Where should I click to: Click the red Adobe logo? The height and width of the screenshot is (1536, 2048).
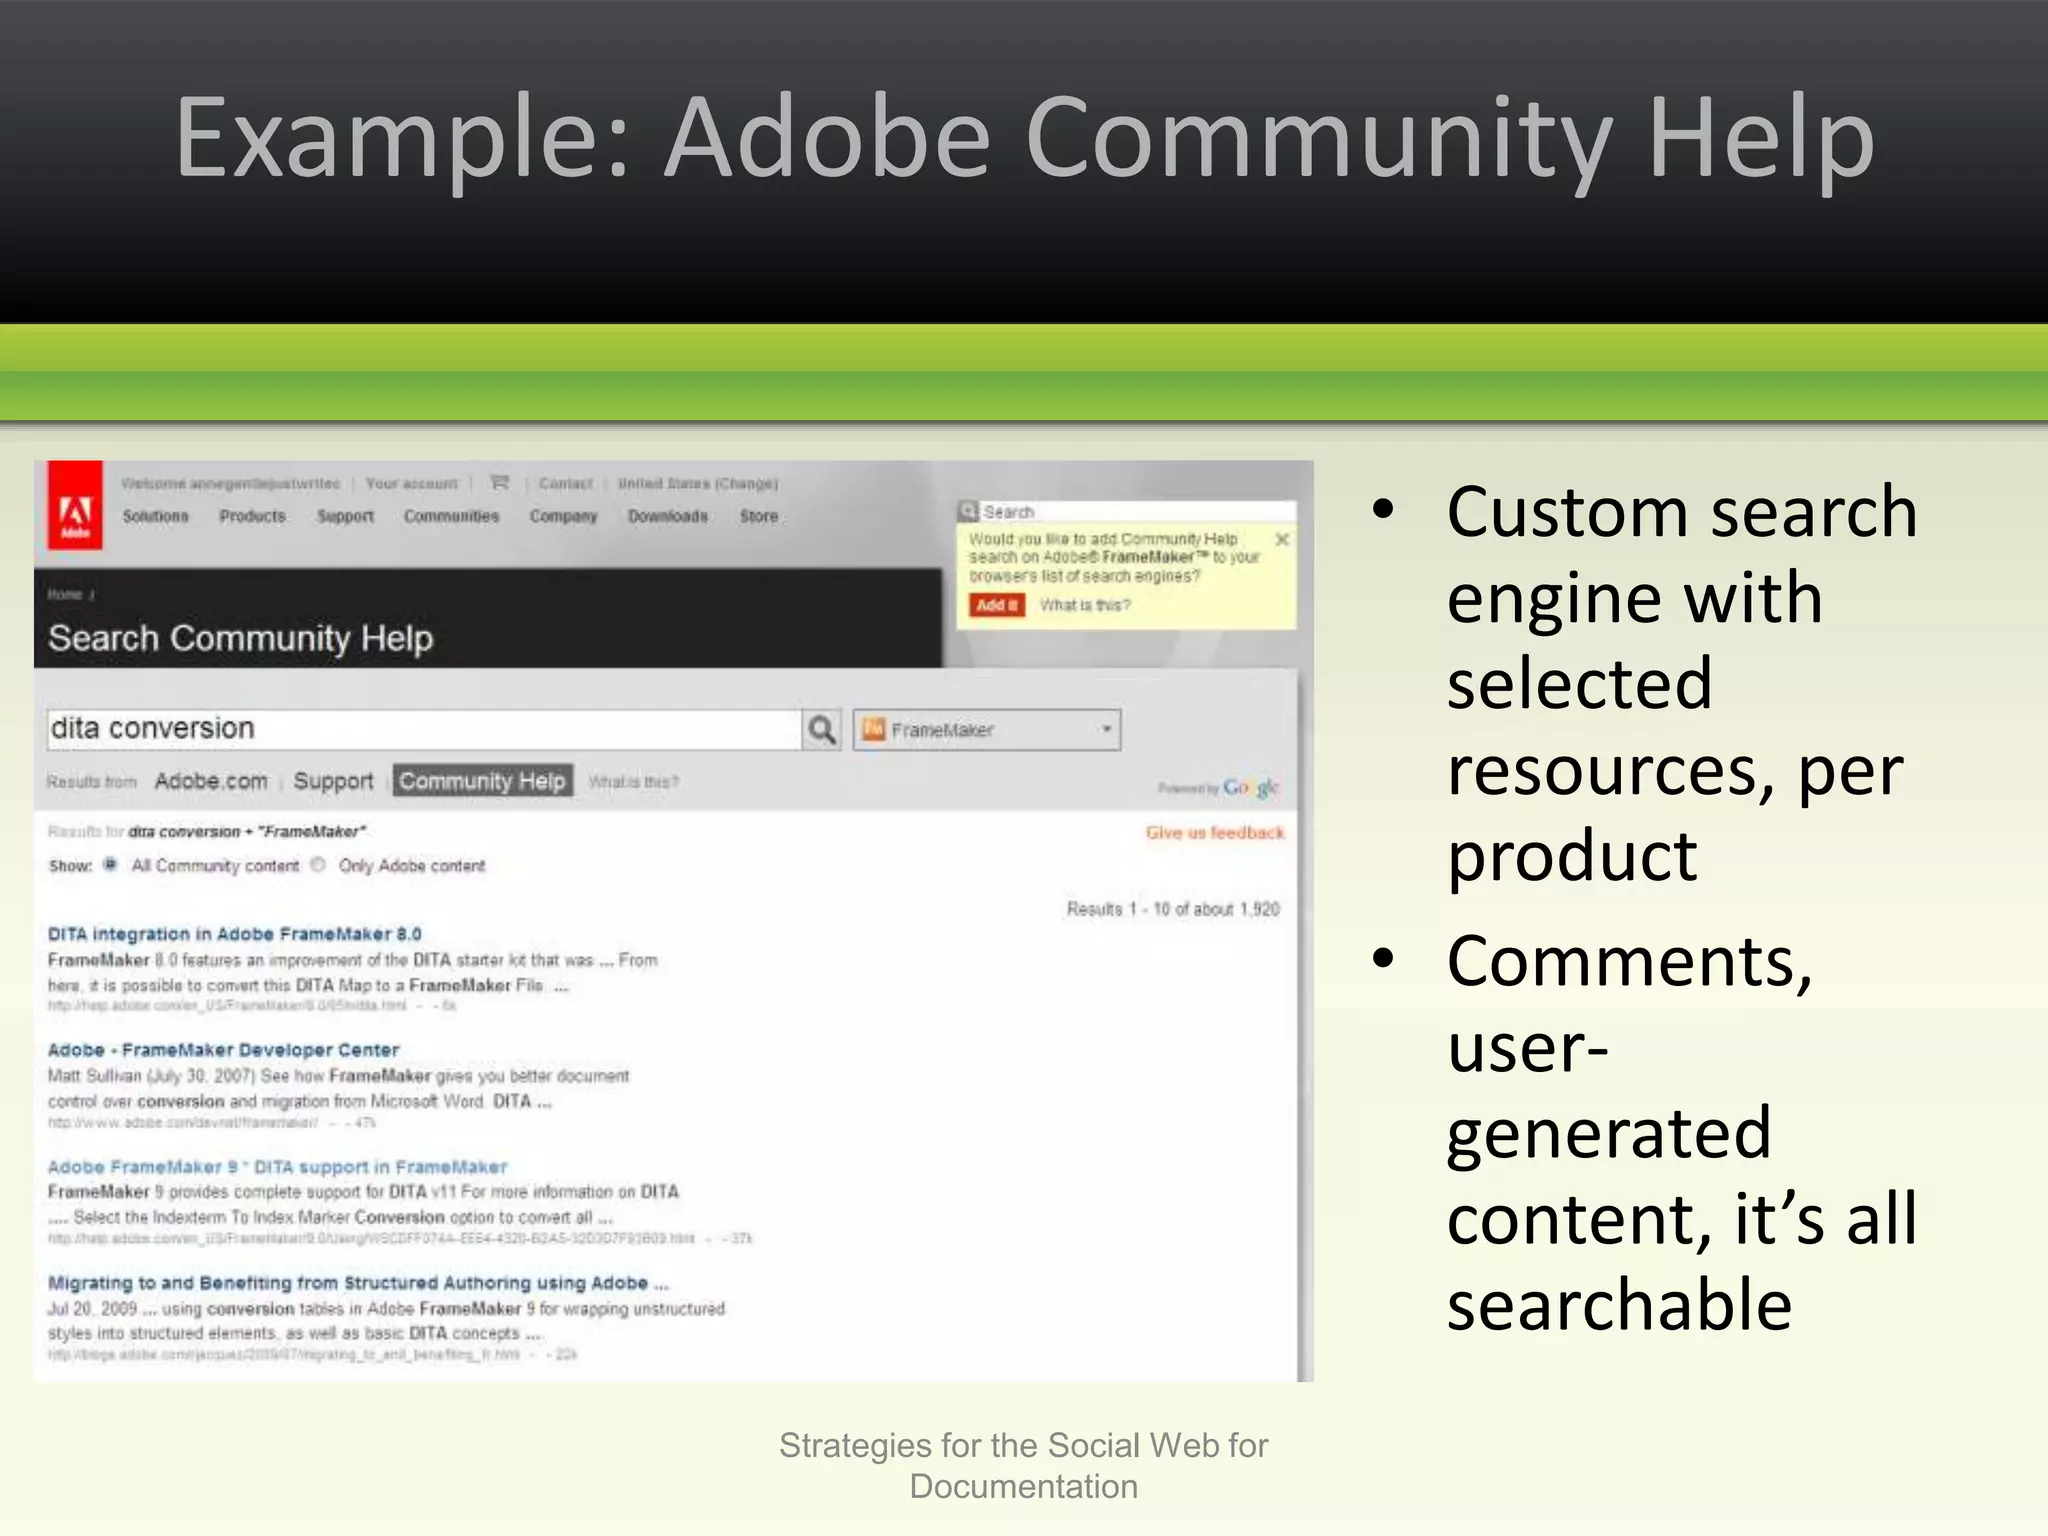coord(75,505)
